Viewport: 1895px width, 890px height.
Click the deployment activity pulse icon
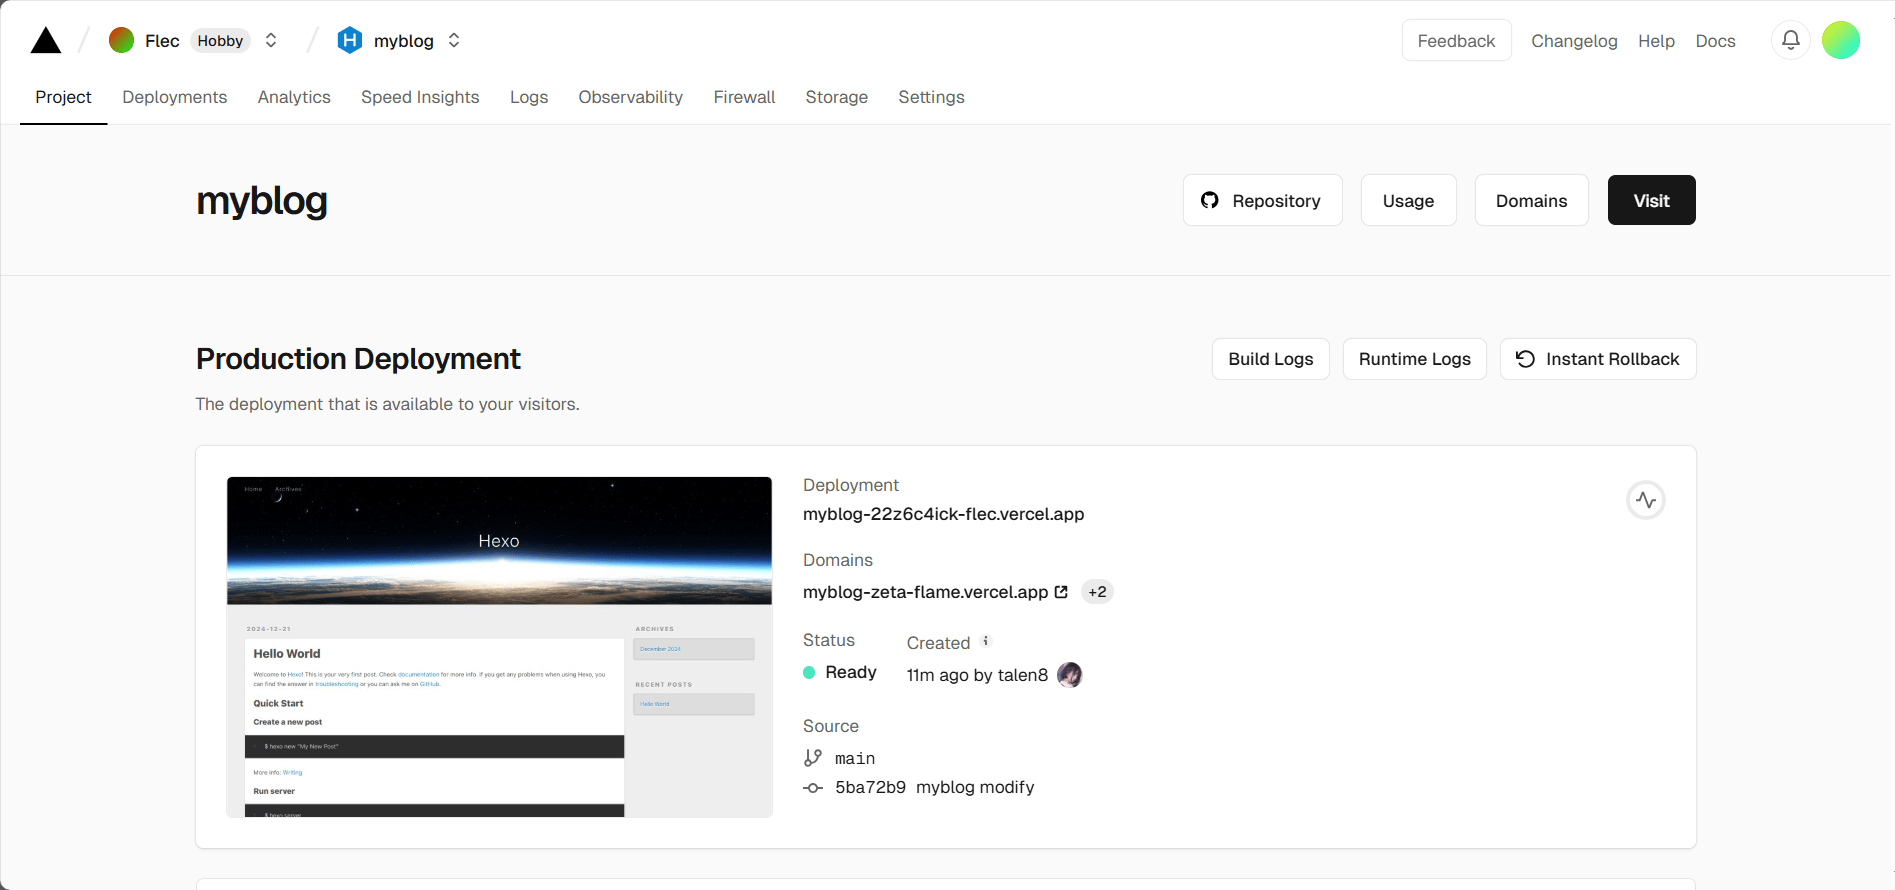click(1645, 500)
